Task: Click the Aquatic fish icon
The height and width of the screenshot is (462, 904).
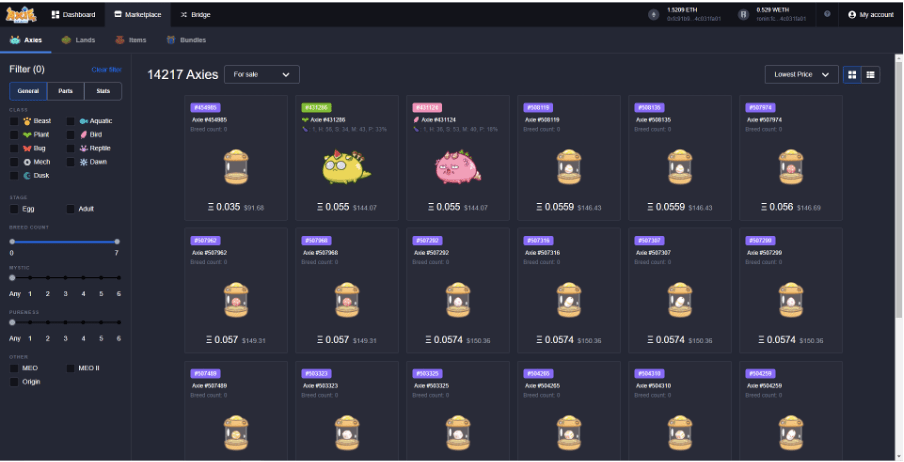Action: point(84,121)
